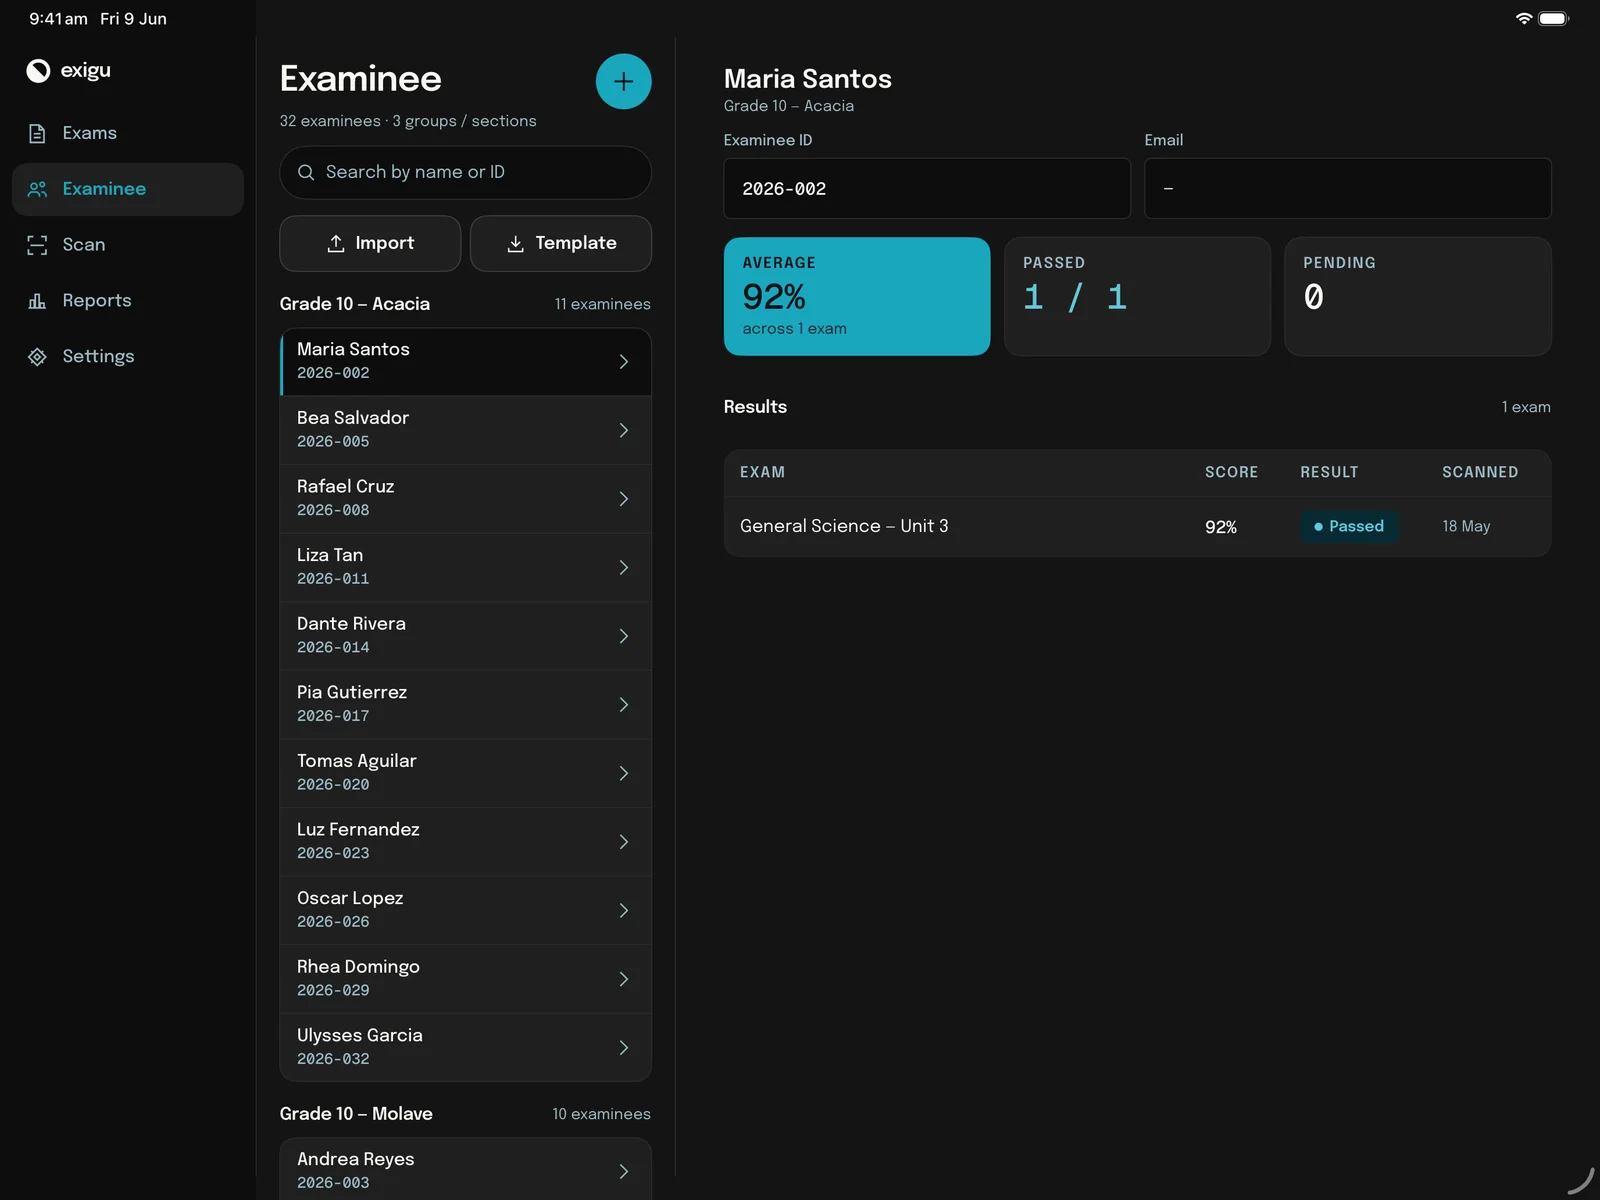Expand Dante Rivera row chevron
The height and width of the screenshot is (1200, 1600).
click(623, 636)
